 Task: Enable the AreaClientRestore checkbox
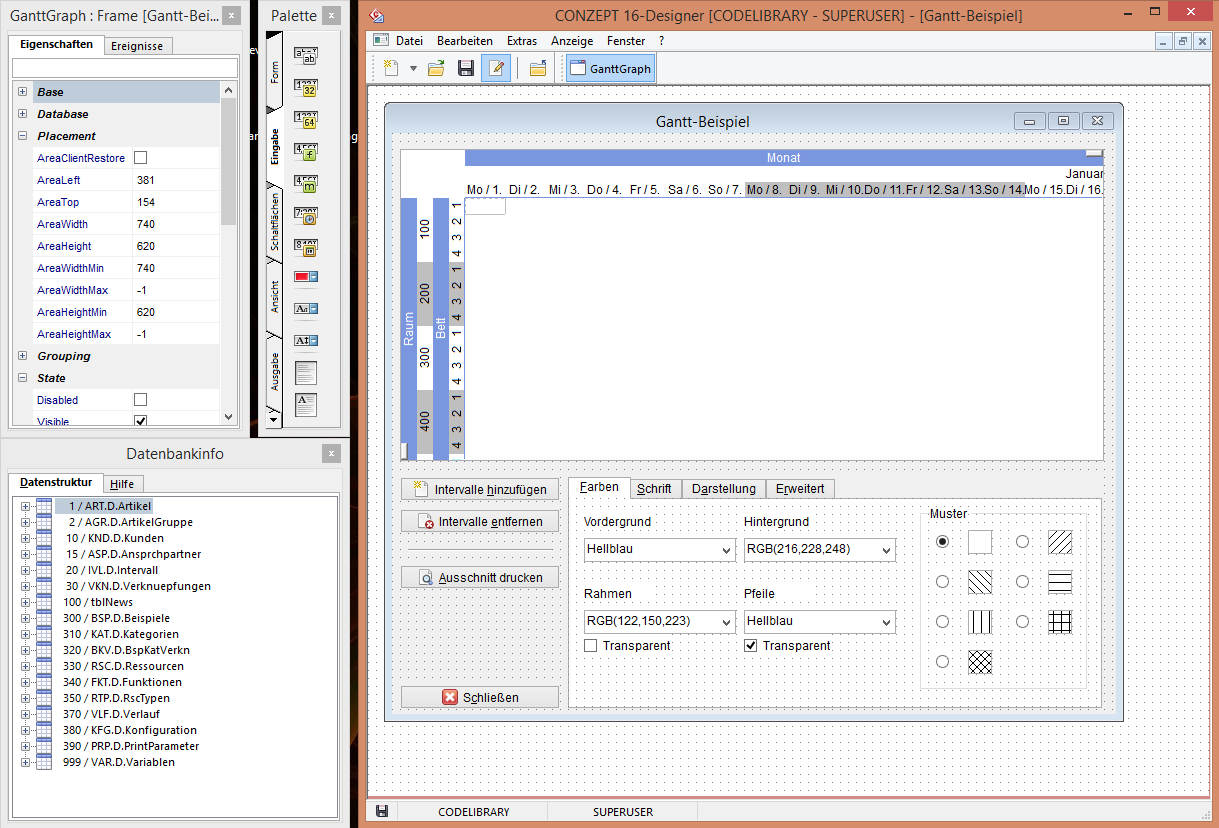[141, 158]
